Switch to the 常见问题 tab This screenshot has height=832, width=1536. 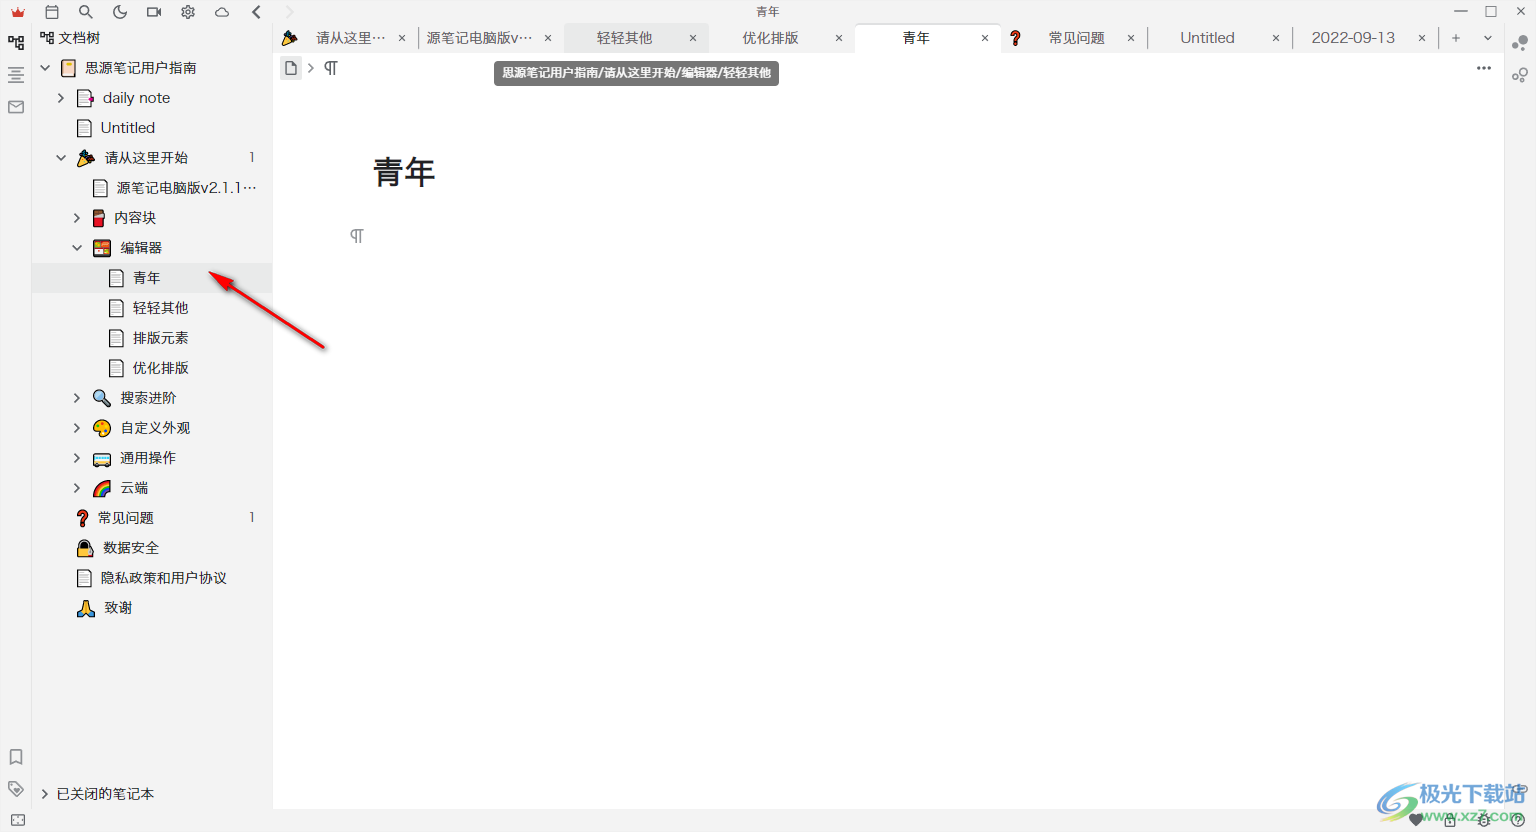click(1075, 37)
